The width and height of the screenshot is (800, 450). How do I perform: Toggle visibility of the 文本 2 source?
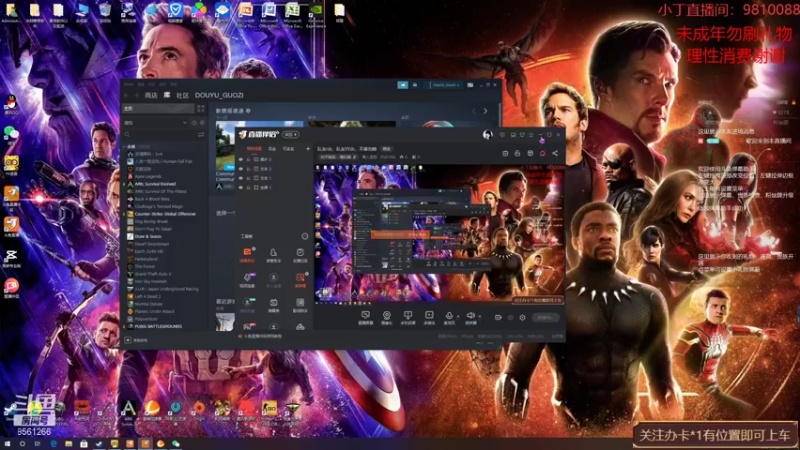pyautogui.click(x=241, y=169)
